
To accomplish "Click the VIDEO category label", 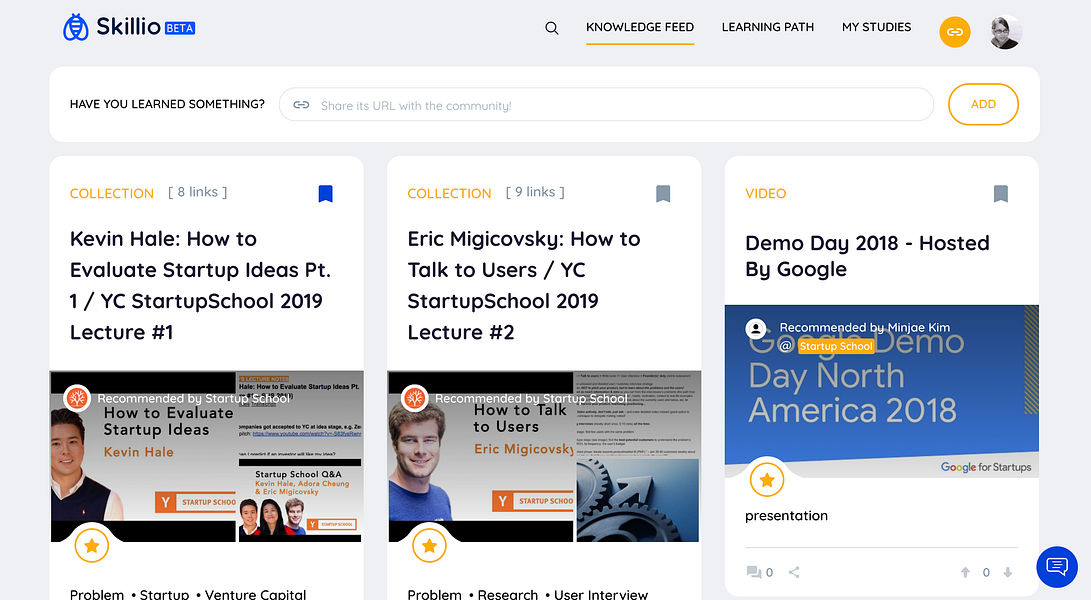I will 765,194.
